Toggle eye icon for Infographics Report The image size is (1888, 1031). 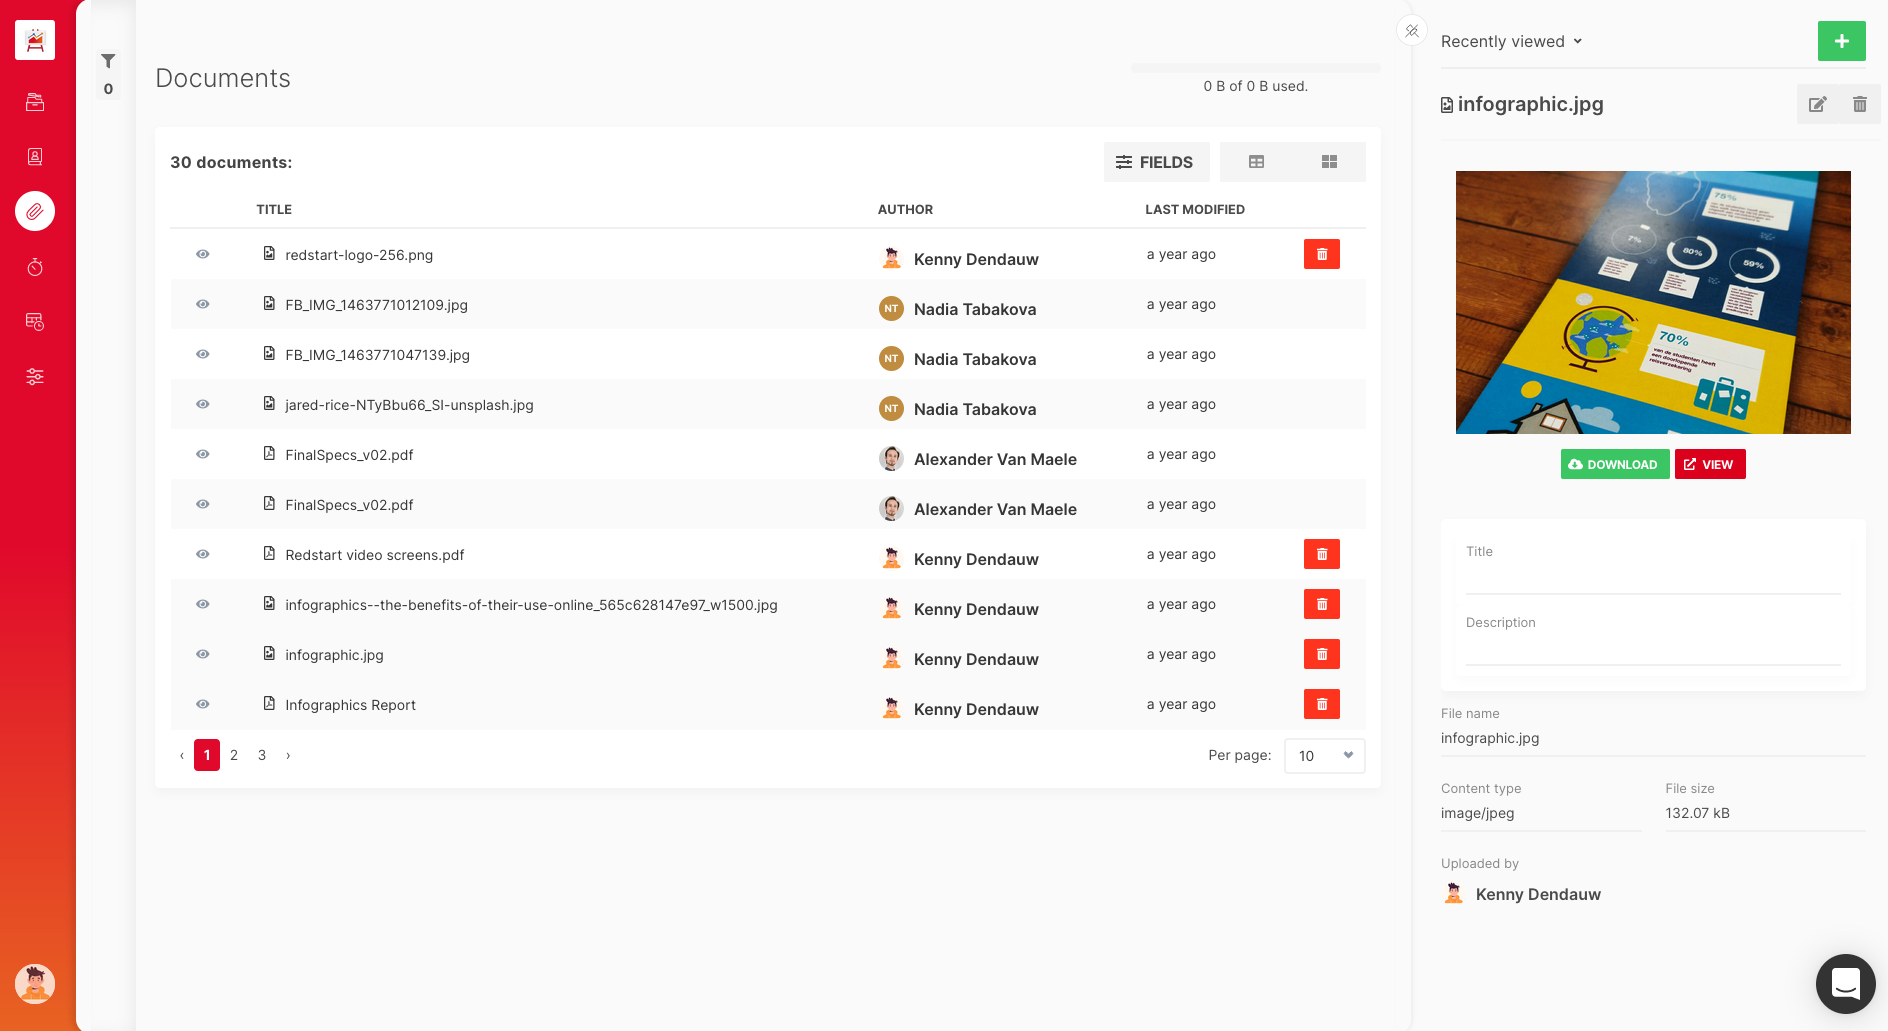tap(203, 704)
